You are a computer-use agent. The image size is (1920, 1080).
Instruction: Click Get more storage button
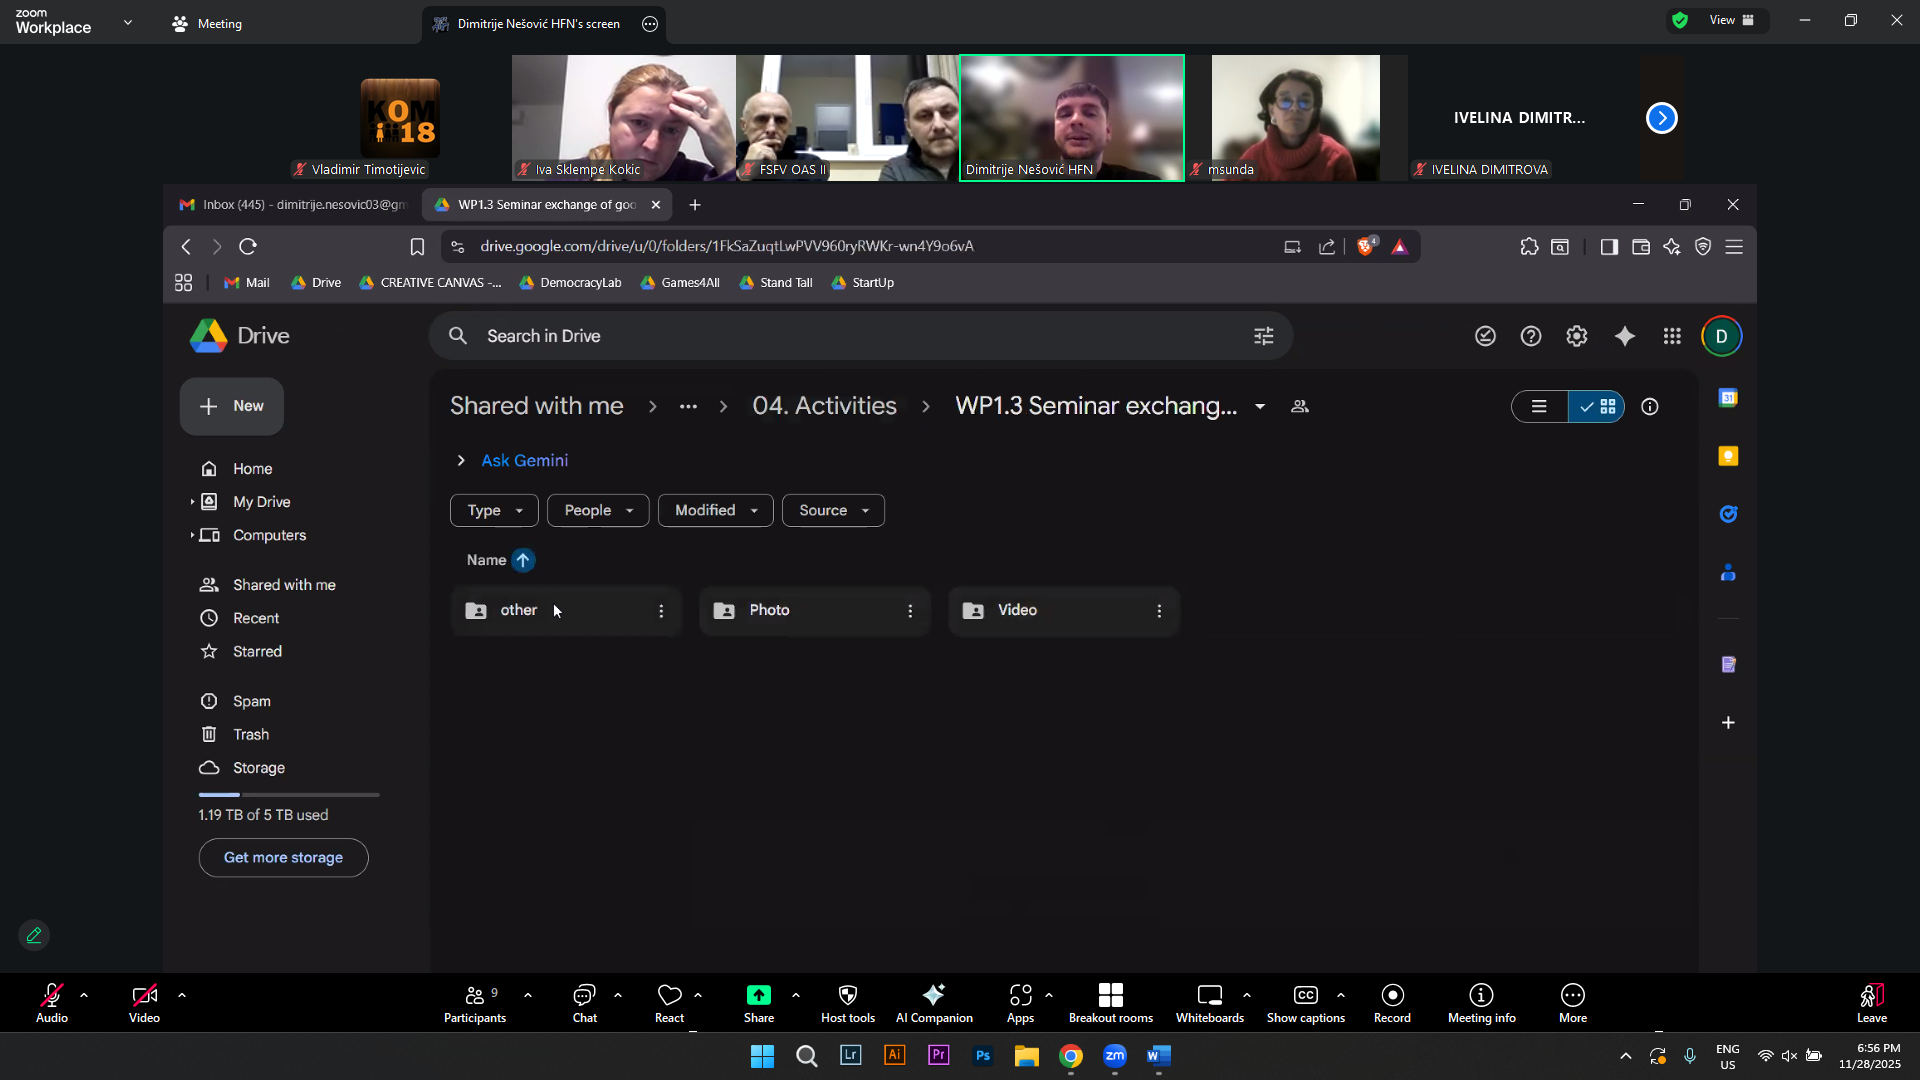(283, 858)
